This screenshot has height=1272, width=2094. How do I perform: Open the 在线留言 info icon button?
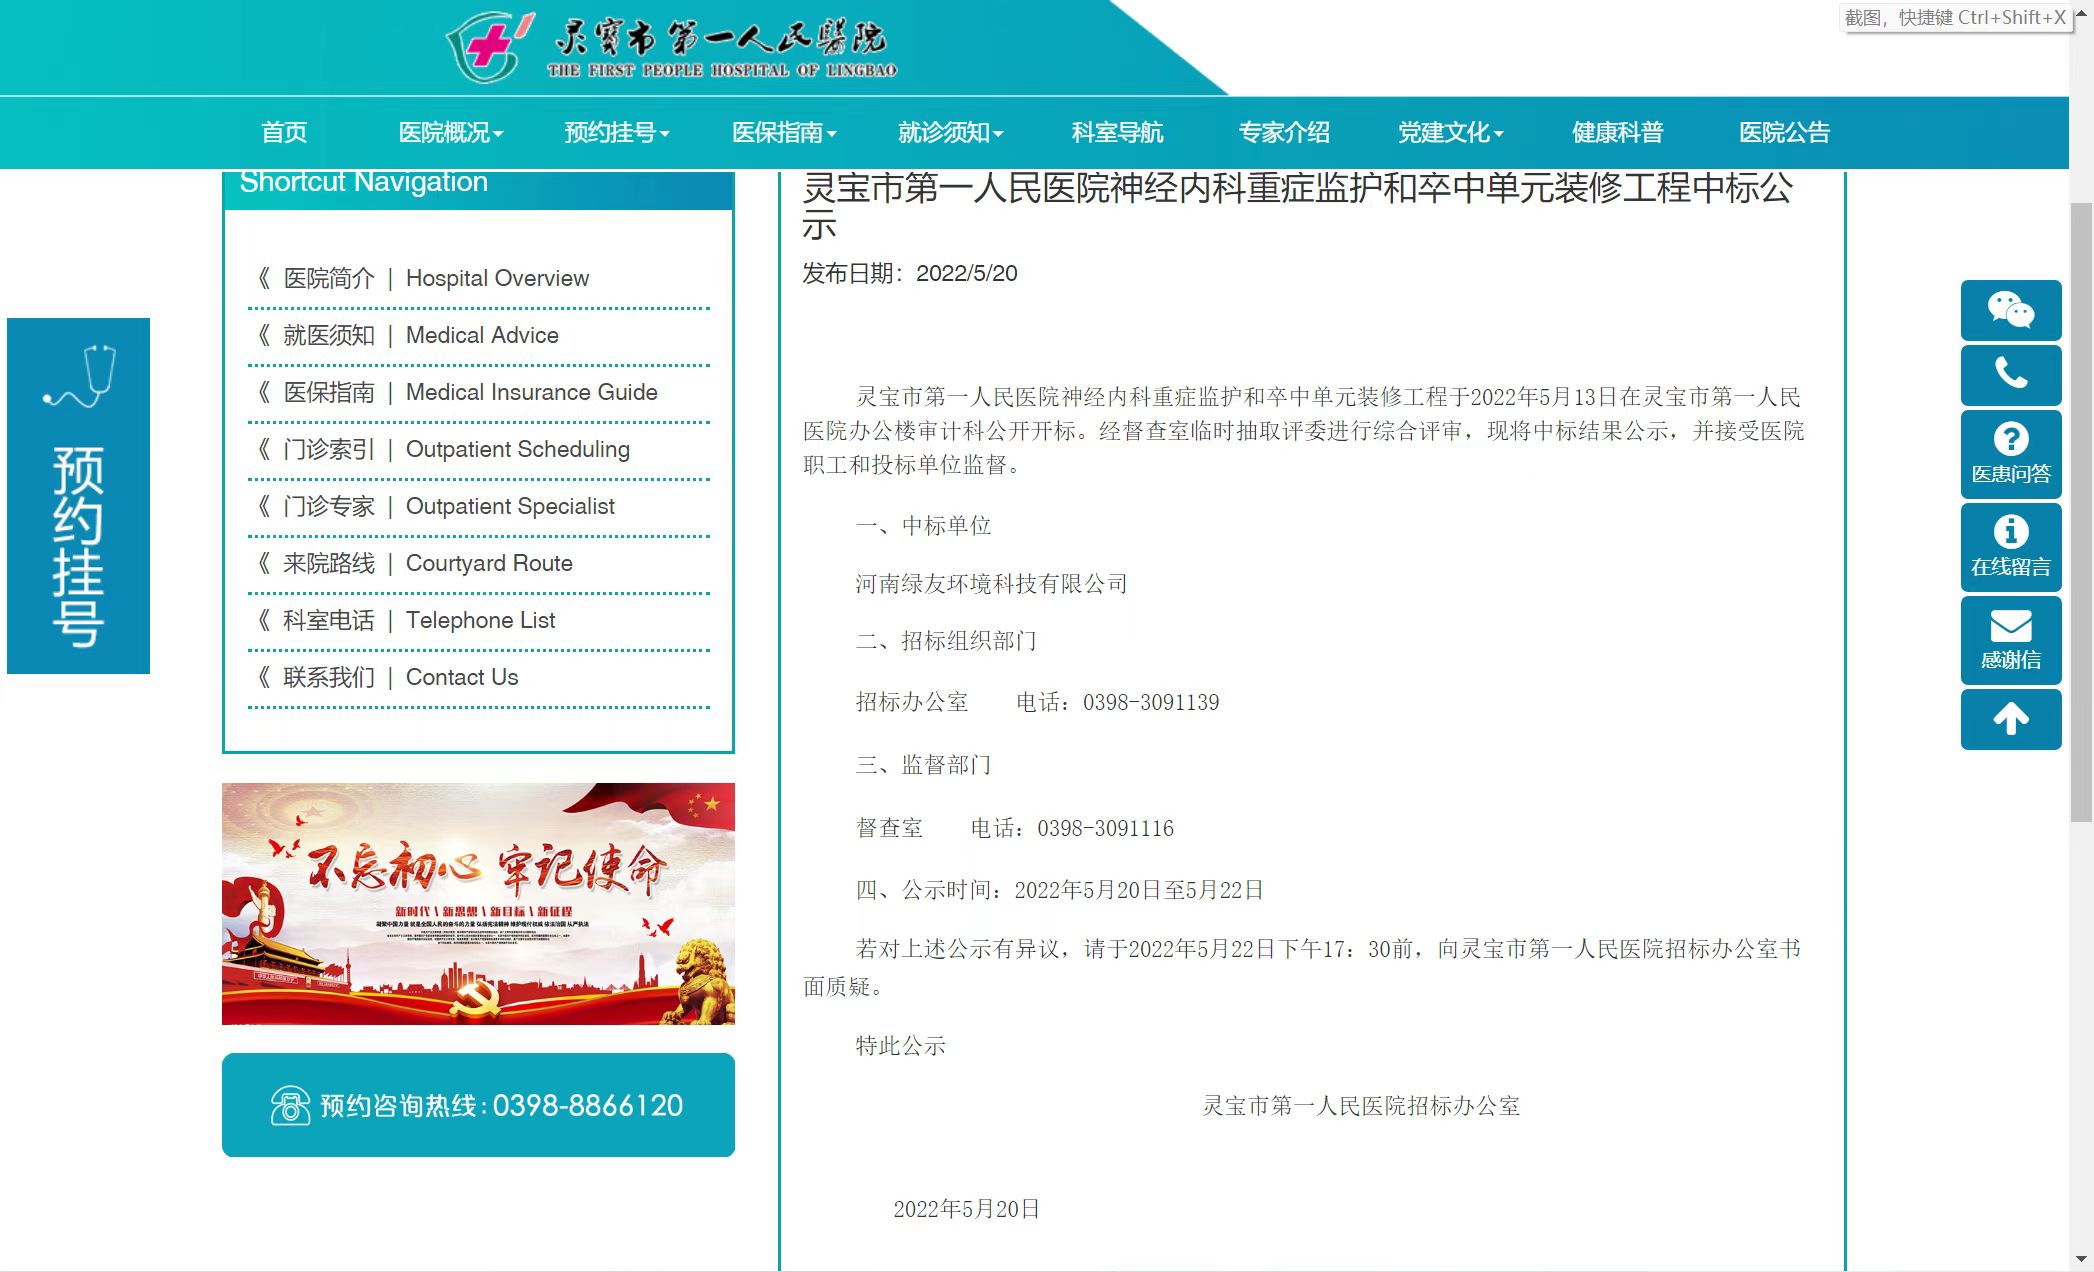[2010, 546]
